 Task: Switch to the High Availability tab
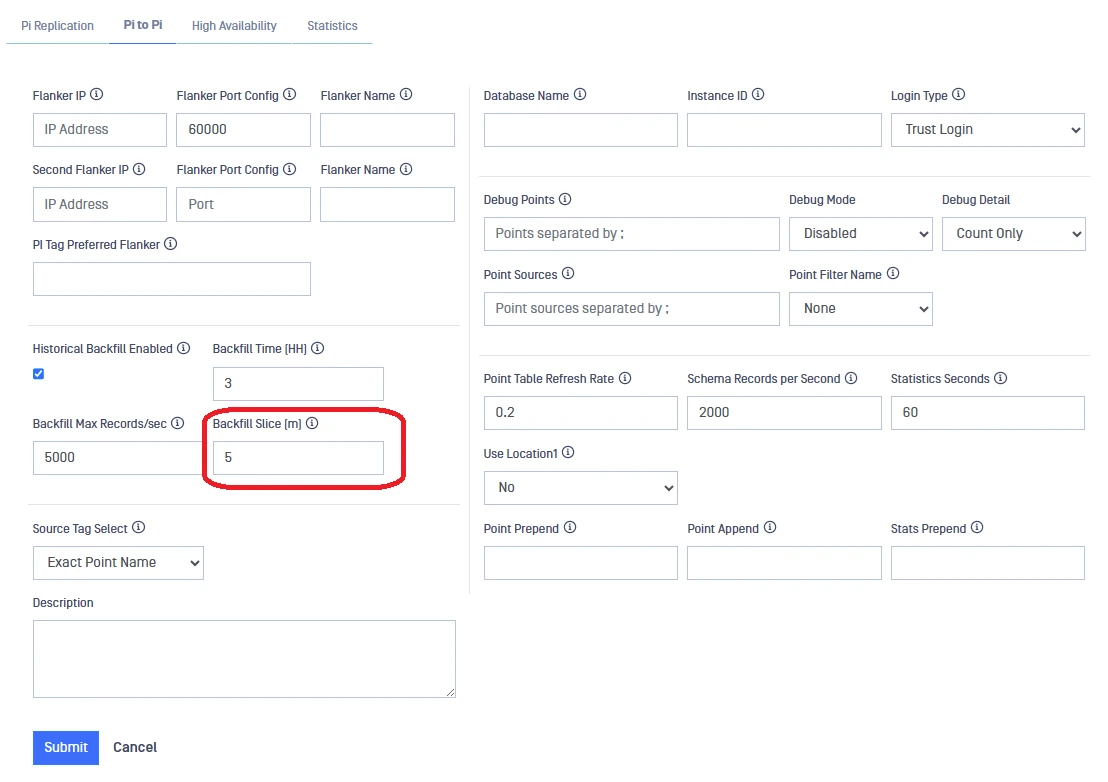click(x=234, y=26)
